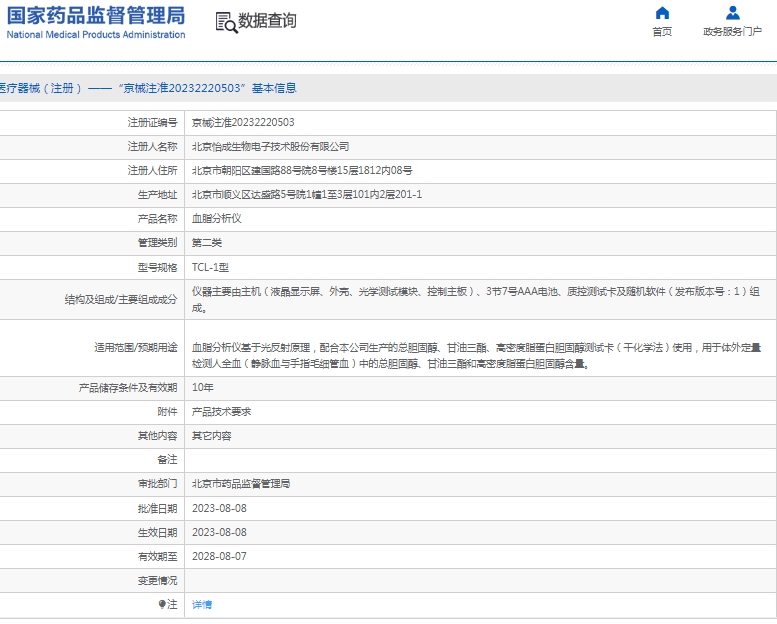Viewport: 777px width, 624px height.
Task: Click the 数据查询 heading text
Action: point(268,21)
